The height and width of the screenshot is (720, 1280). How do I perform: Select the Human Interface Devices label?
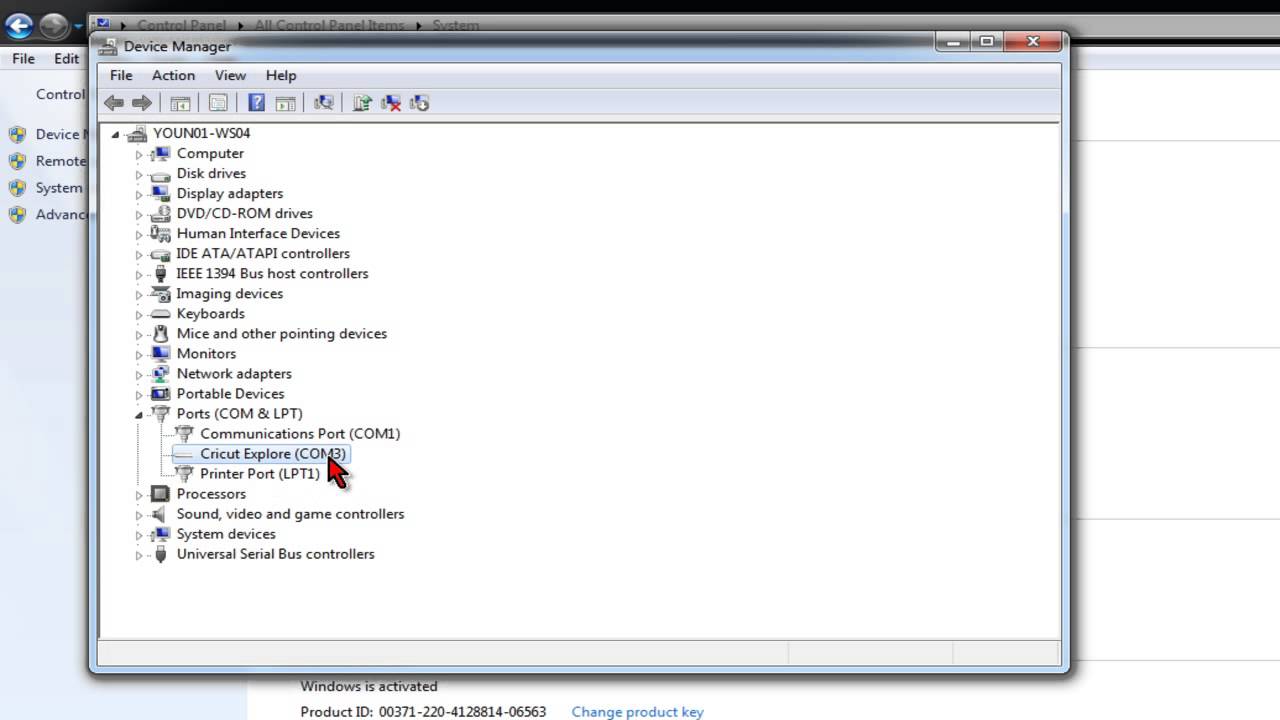tap(258, 234)
